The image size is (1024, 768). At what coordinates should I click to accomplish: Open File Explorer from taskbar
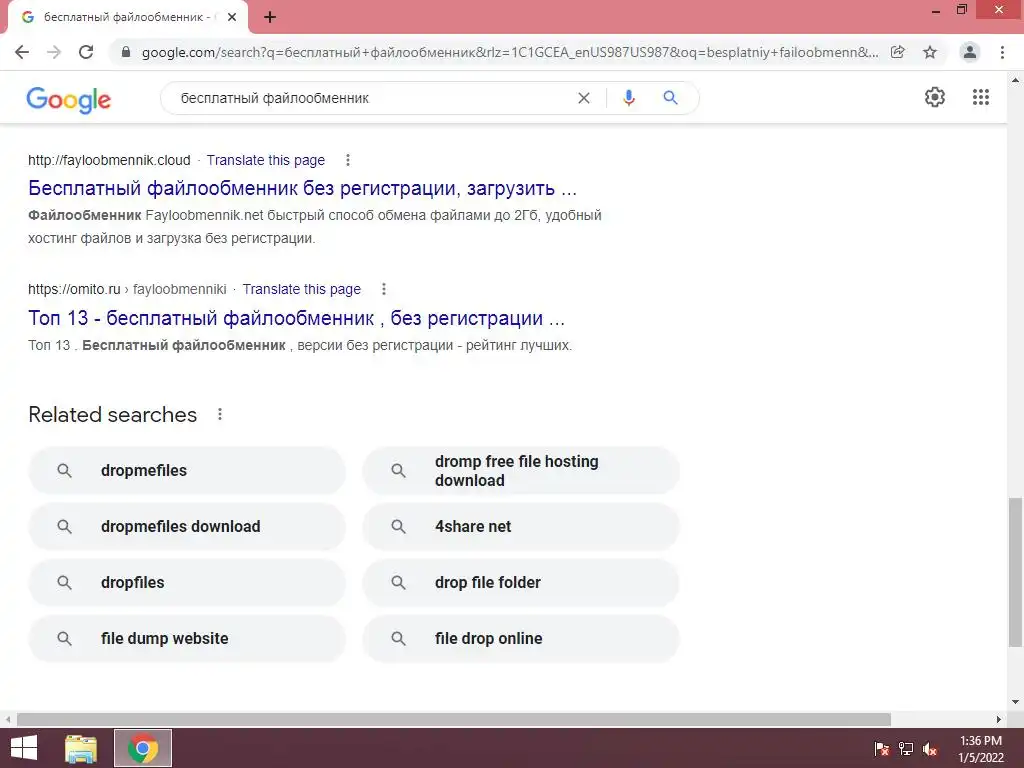click(x=81, y=748)
